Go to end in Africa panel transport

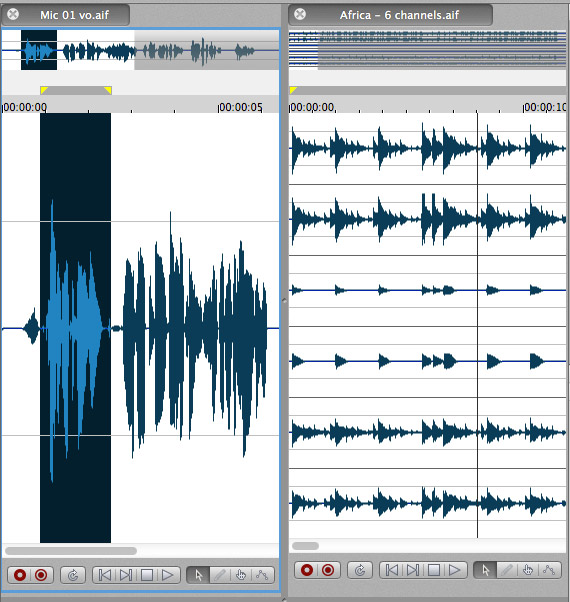tap(412, 570)
